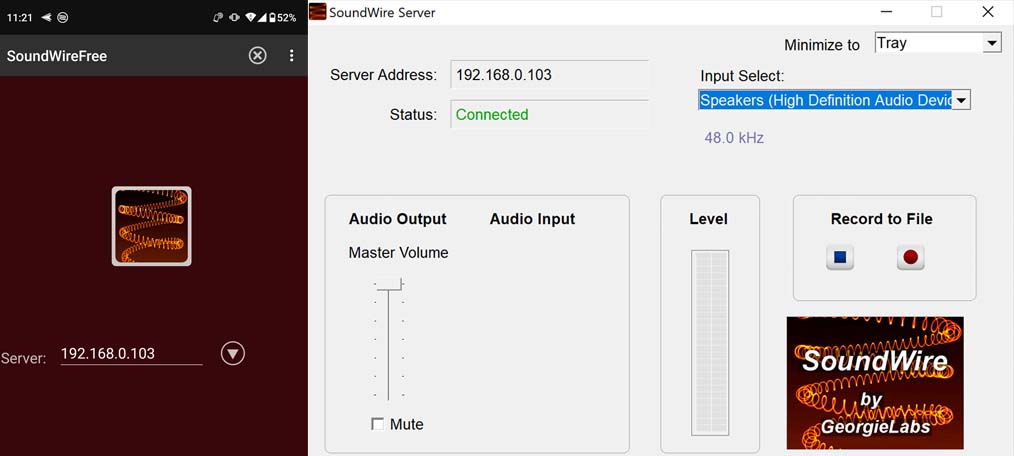
Task: Tap the SoundWire coil connect button on phone
Action: [x=151, y=226]
